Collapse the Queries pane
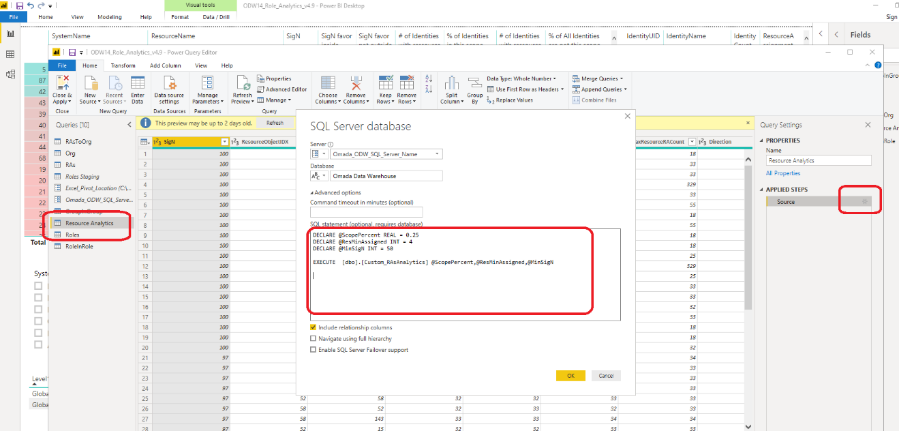The image size is (899, 431). click(x=129, y=125)
